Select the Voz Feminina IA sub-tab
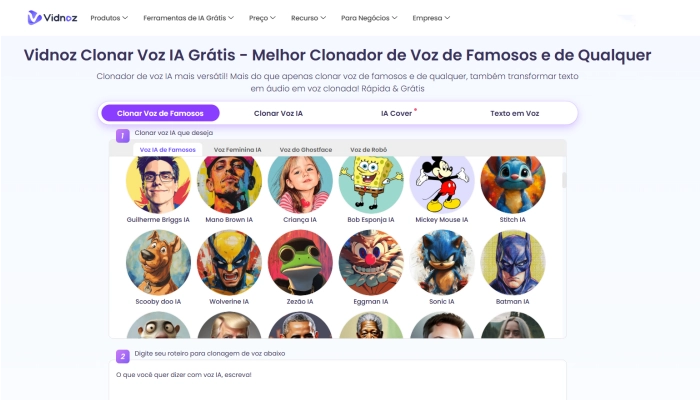Screen dimensions: 700x400 click(238, 150)
